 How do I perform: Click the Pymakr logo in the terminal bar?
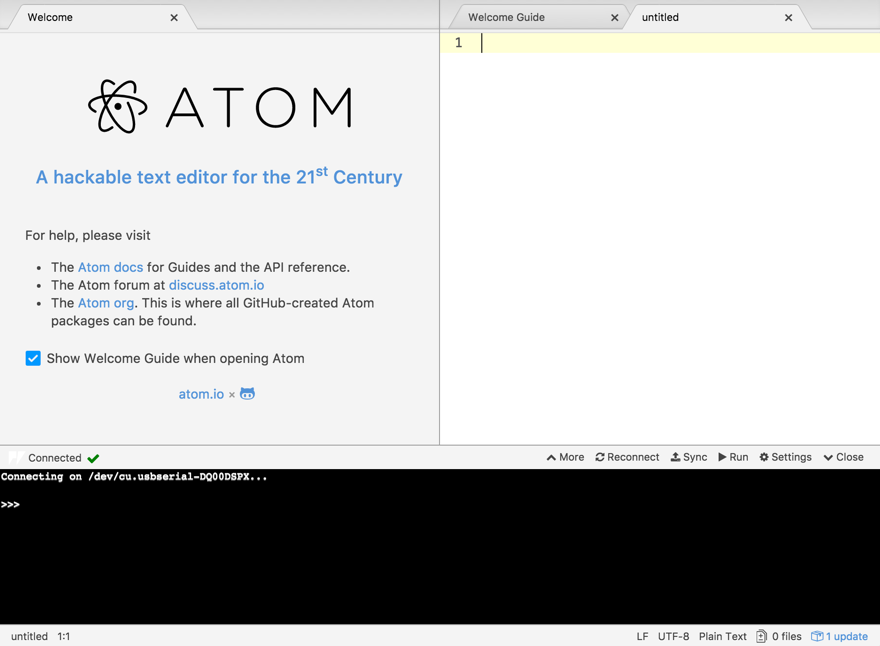point(15,458)
